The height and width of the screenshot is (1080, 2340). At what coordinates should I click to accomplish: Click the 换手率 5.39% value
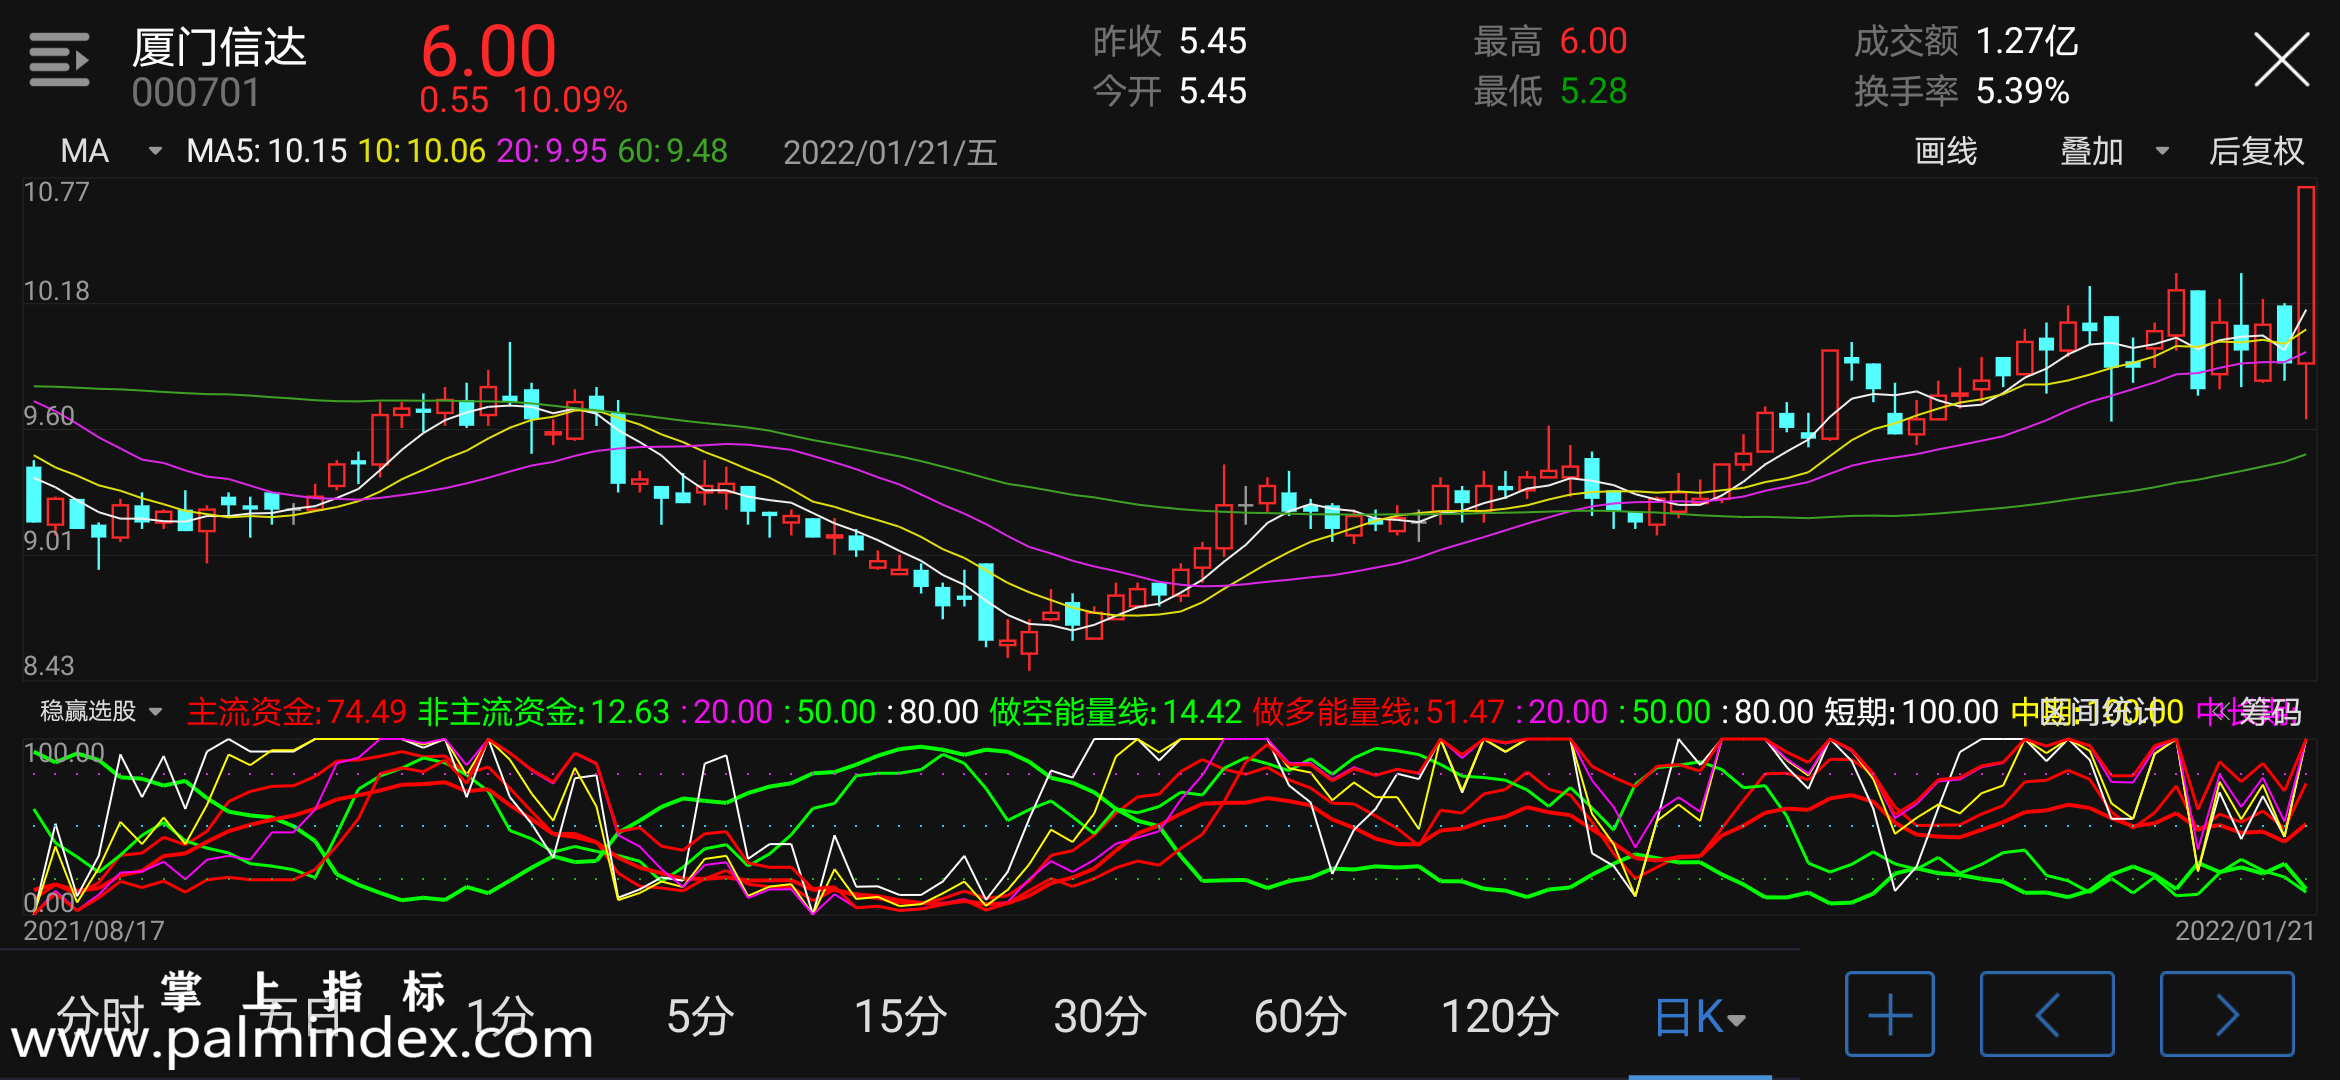point(1961,91)
